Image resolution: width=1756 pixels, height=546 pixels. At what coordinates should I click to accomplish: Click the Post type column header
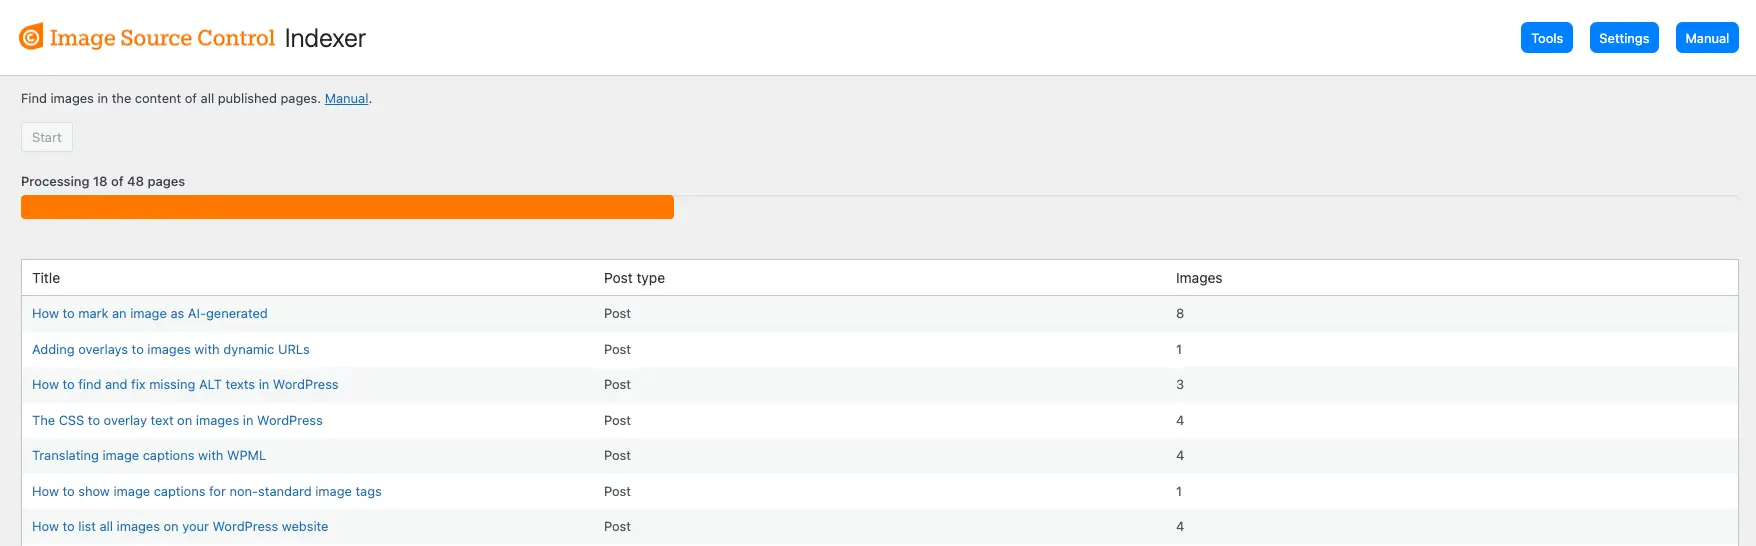click(634, 278)
